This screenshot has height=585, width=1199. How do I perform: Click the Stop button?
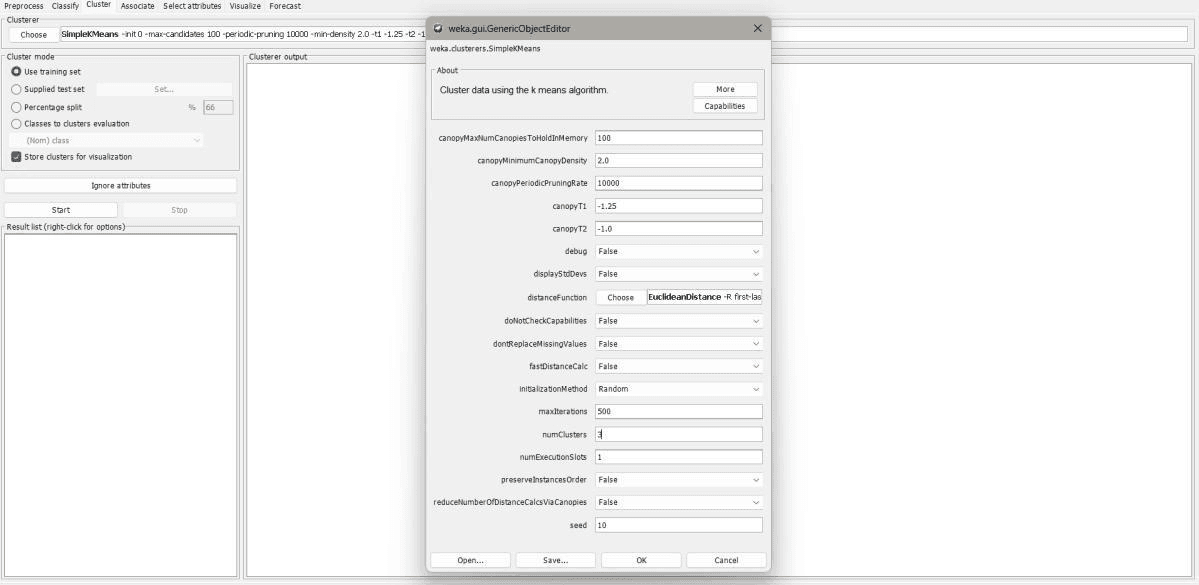click(x=180, y=210)
